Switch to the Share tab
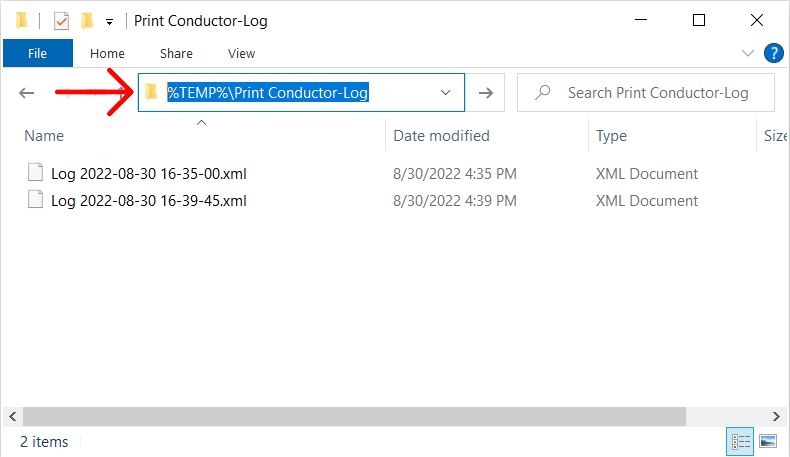The height and width of the screenshot is (457, 790). [176, 53]
